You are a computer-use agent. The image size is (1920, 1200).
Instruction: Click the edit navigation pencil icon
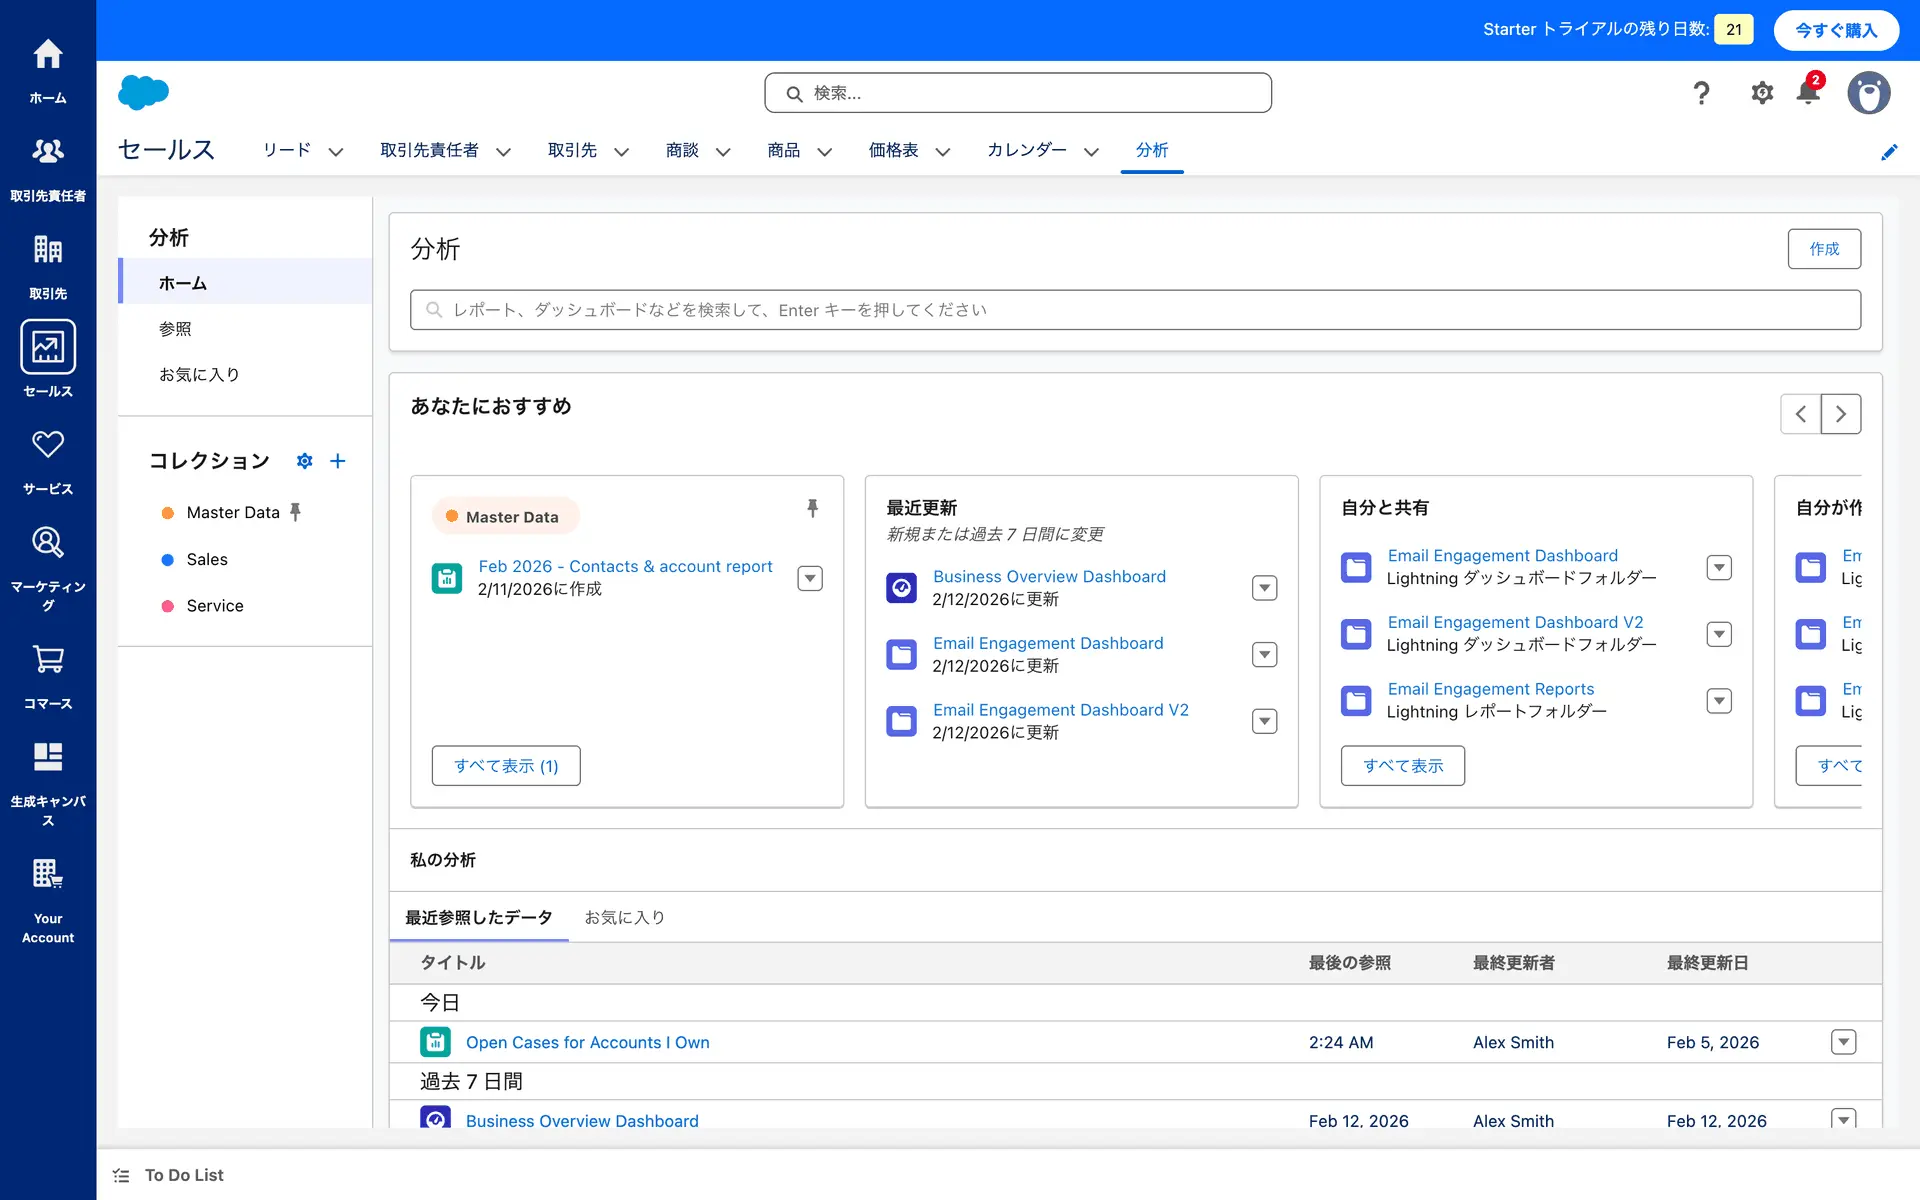1888,152
